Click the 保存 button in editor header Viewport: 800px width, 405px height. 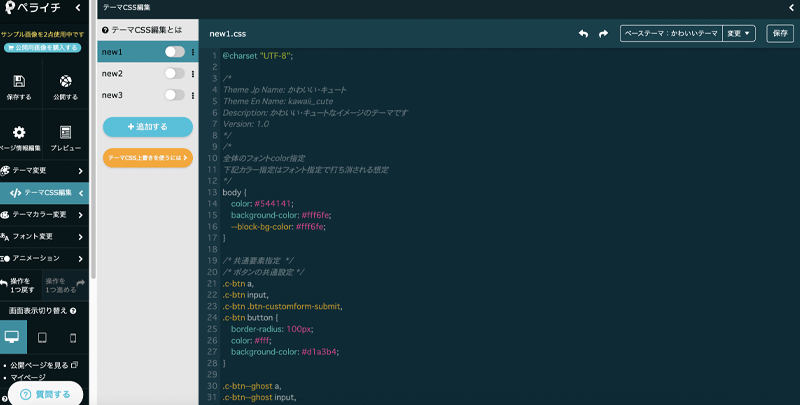point(780,33)
